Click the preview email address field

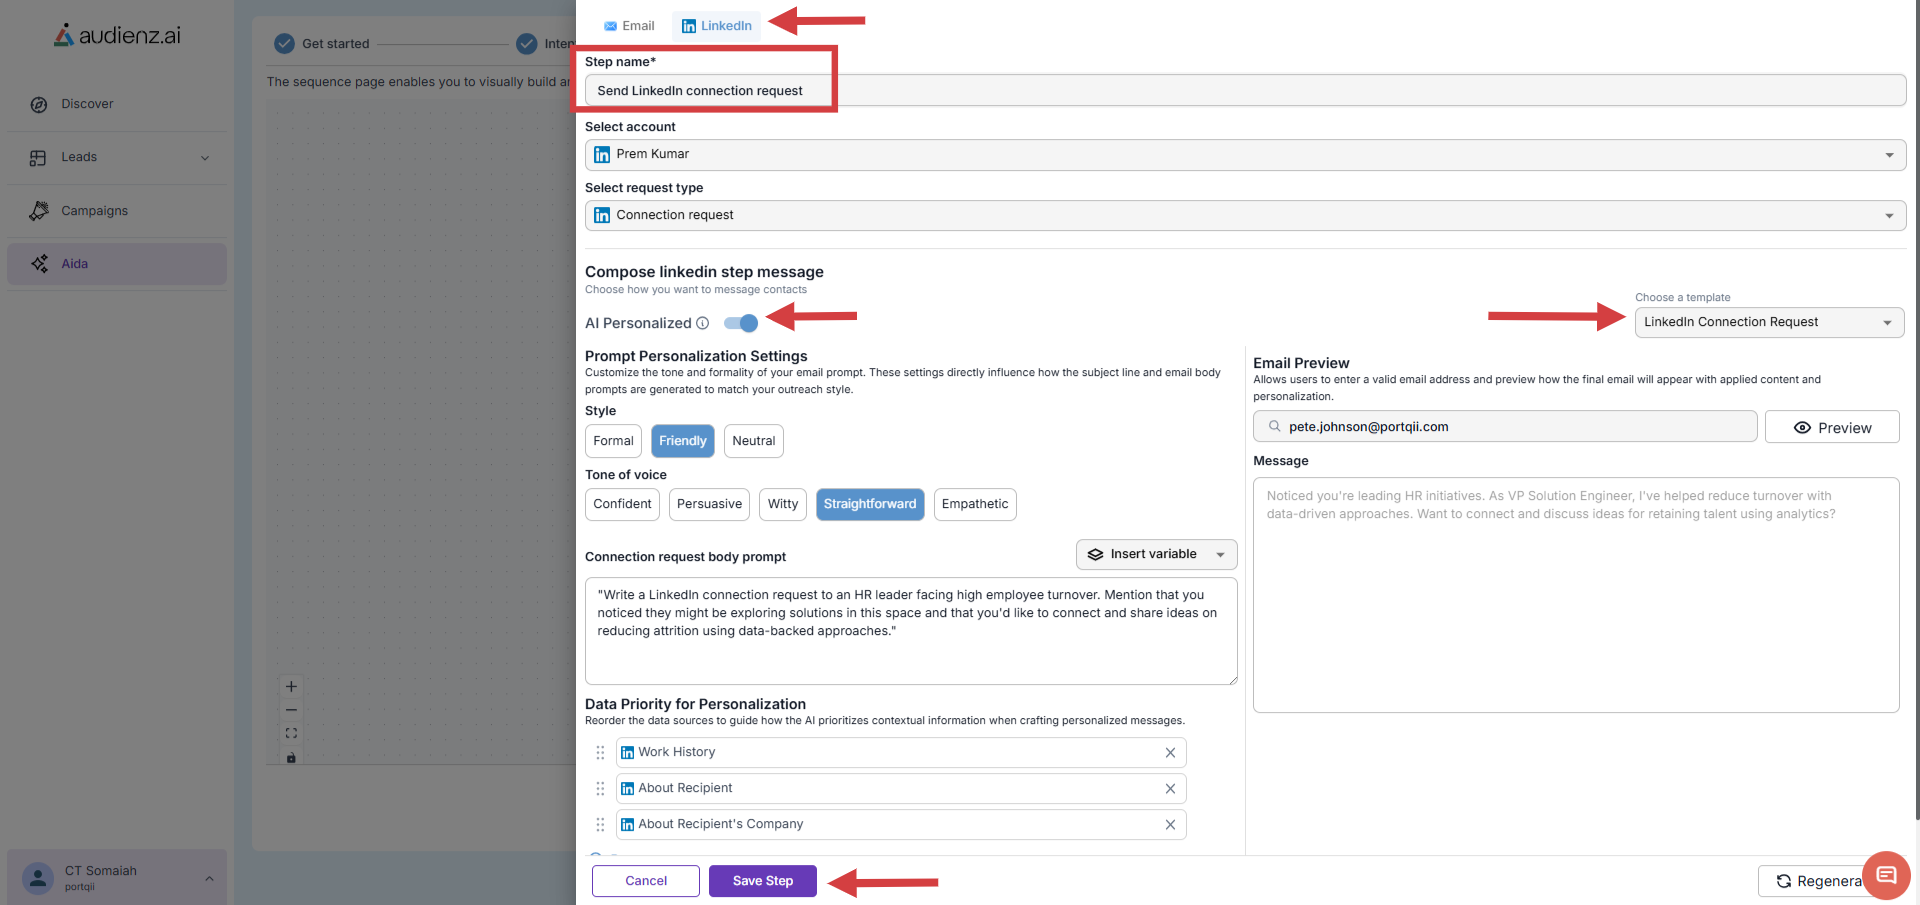point(1505,427)
